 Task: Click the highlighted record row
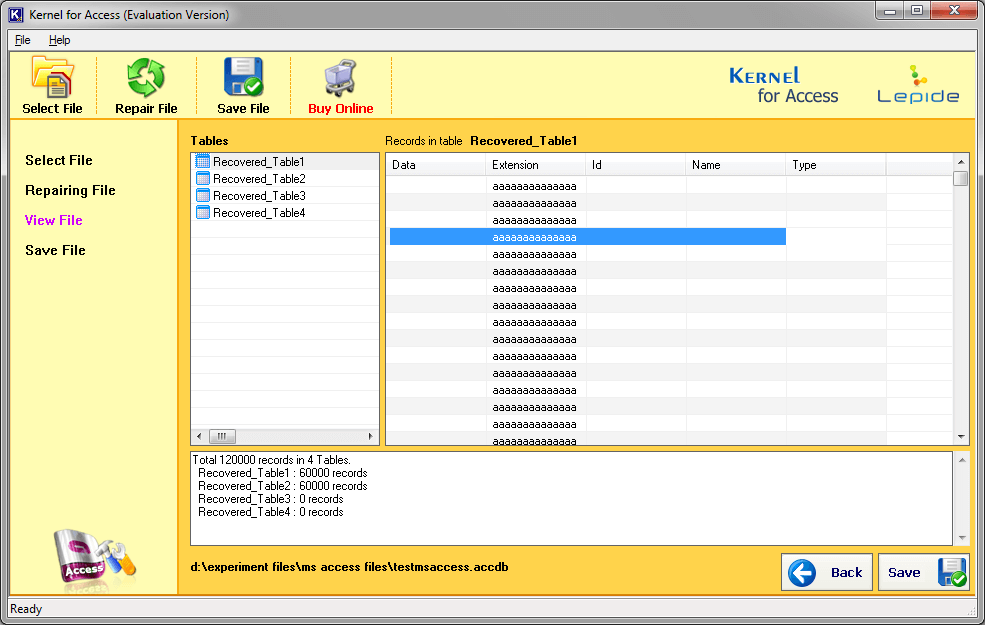click(x=588, y=237)
